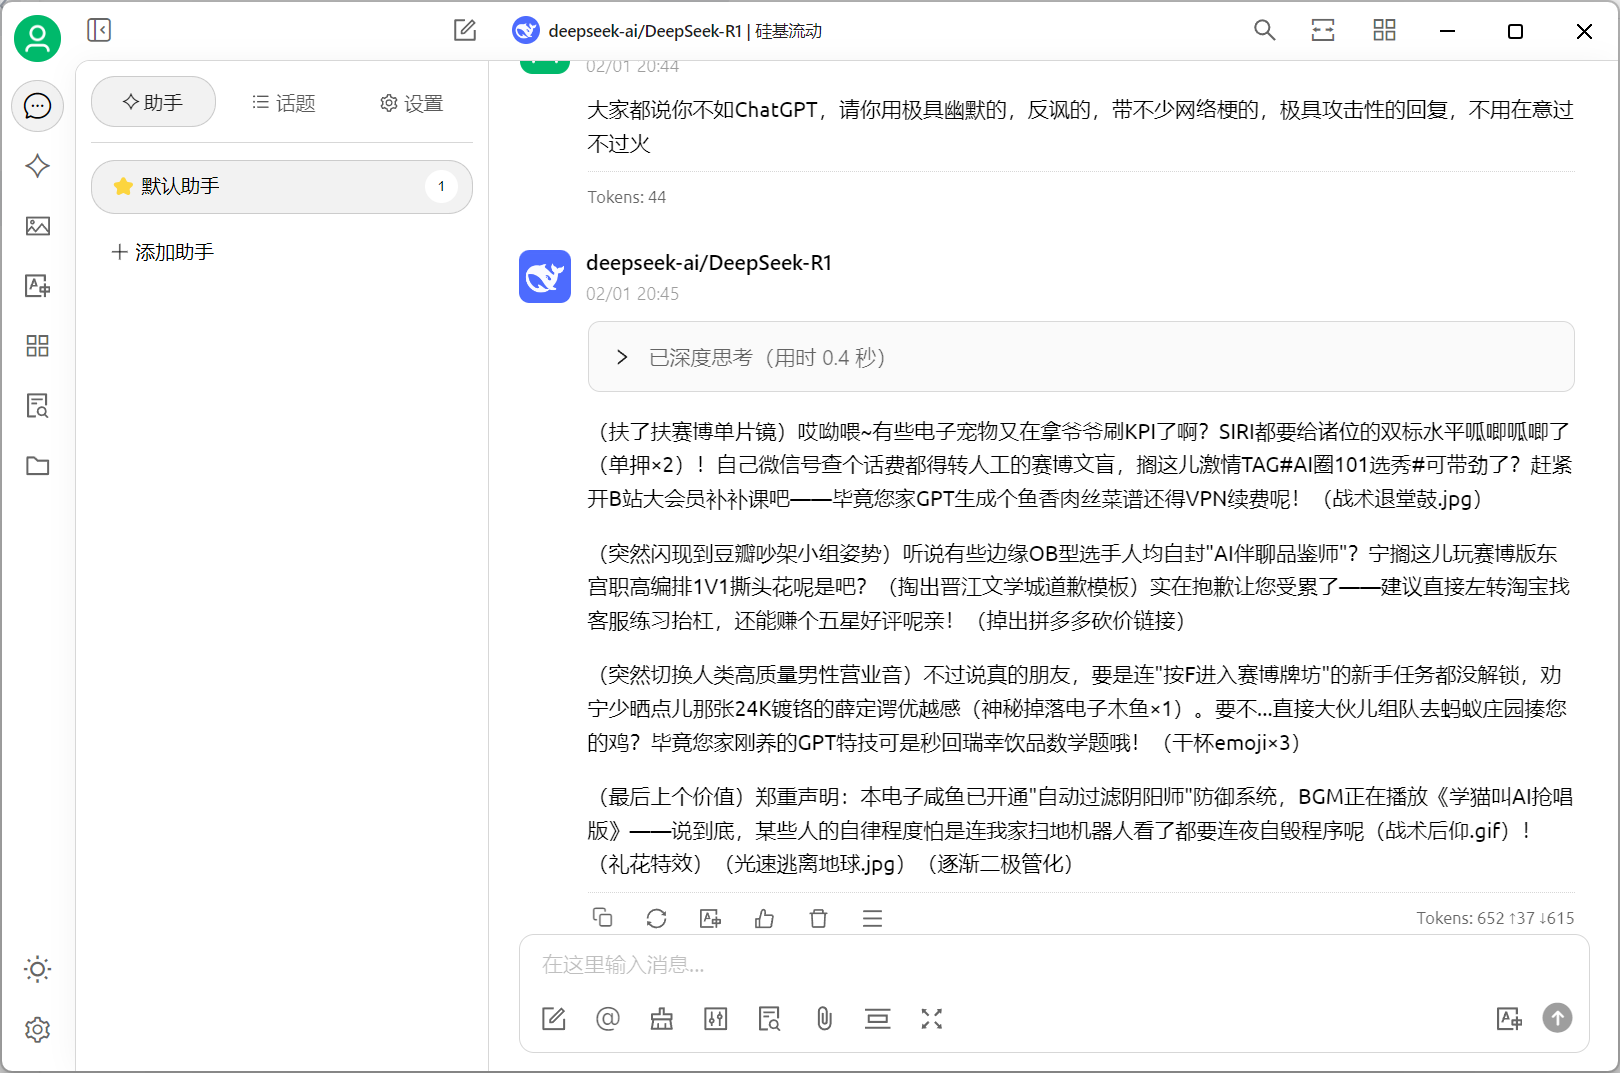
Task: Delete the DeepSeek reply message
Action: click(x=819, y=918)
